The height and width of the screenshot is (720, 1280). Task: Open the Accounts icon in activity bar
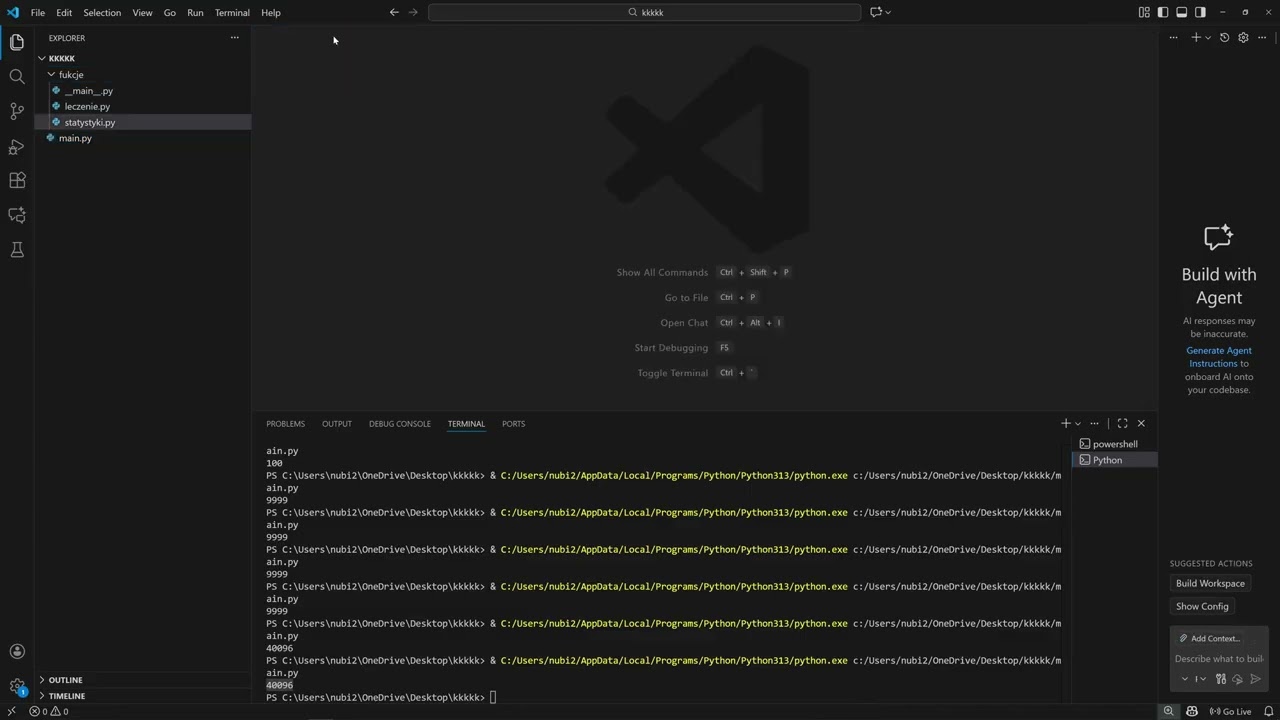click(x=17, y=652)
